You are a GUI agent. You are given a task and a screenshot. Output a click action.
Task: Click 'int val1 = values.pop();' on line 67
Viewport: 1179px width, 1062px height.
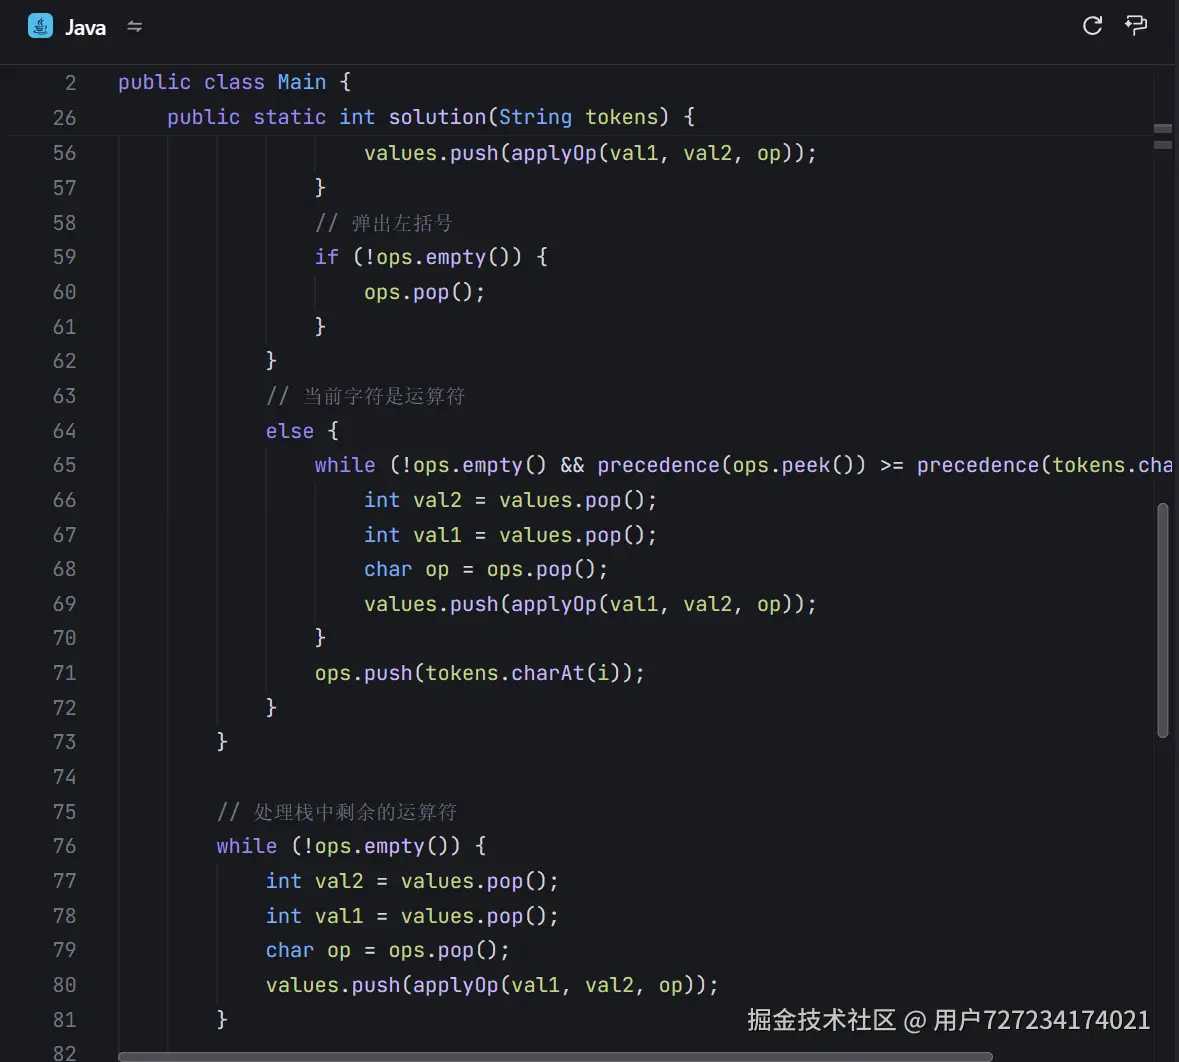click(511, 535)
